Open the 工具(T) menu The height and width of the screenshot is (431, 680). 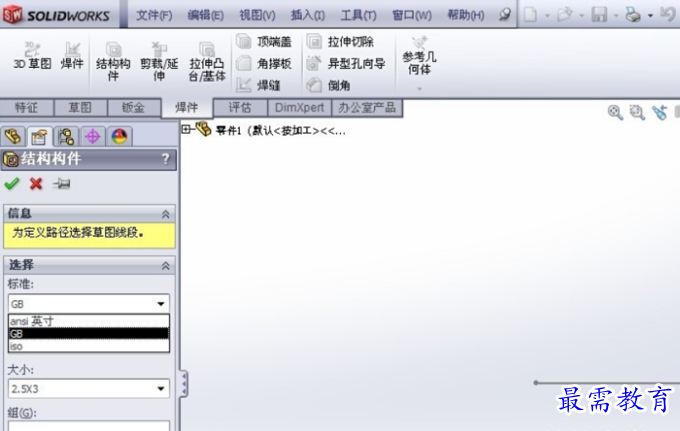point(358,16)
